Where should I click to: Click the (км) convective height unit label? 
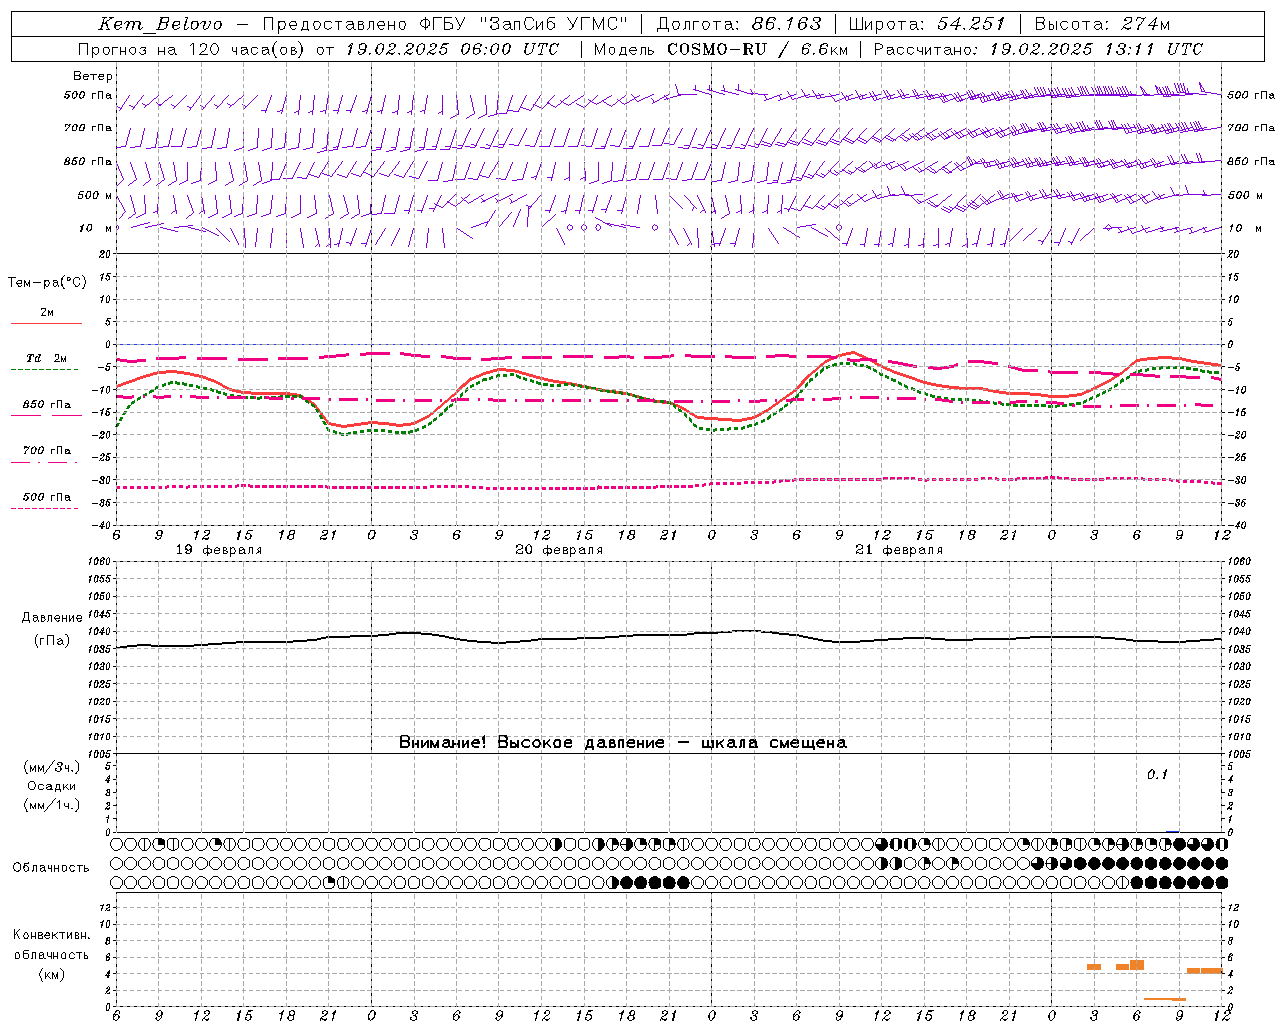[51, 974]
